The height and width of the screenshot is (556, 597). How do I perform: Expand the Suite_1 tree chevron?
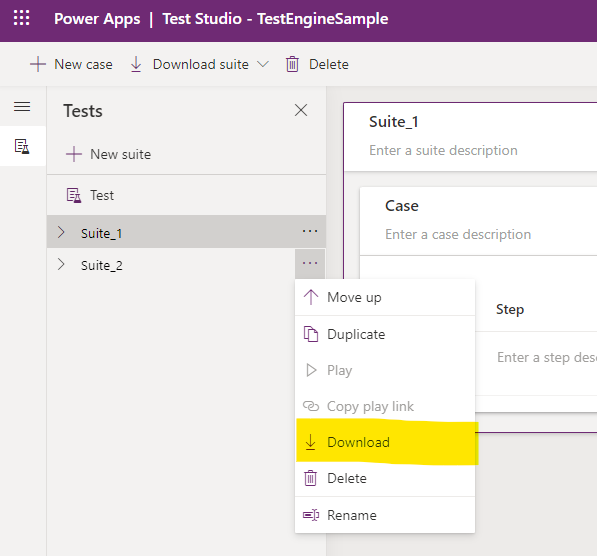pos(61,232)
